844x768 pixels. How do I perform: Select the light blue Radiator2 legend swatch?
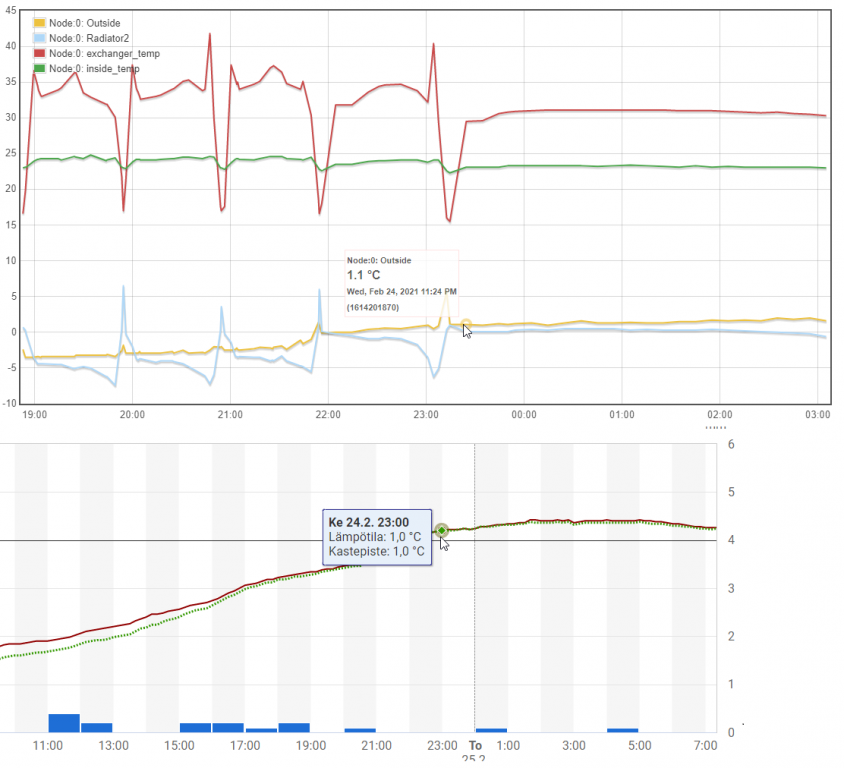tap(39, 37)
